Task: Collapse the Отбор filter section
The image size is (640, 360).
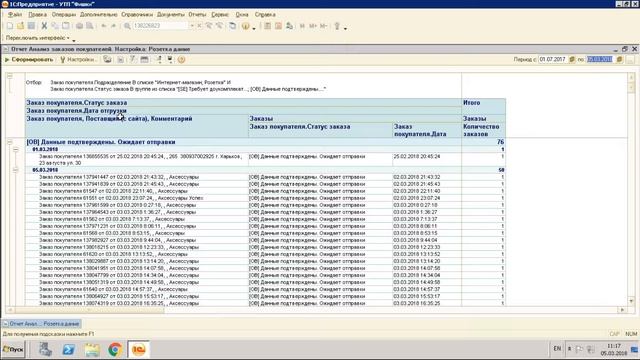Action: tap(10, 76)
